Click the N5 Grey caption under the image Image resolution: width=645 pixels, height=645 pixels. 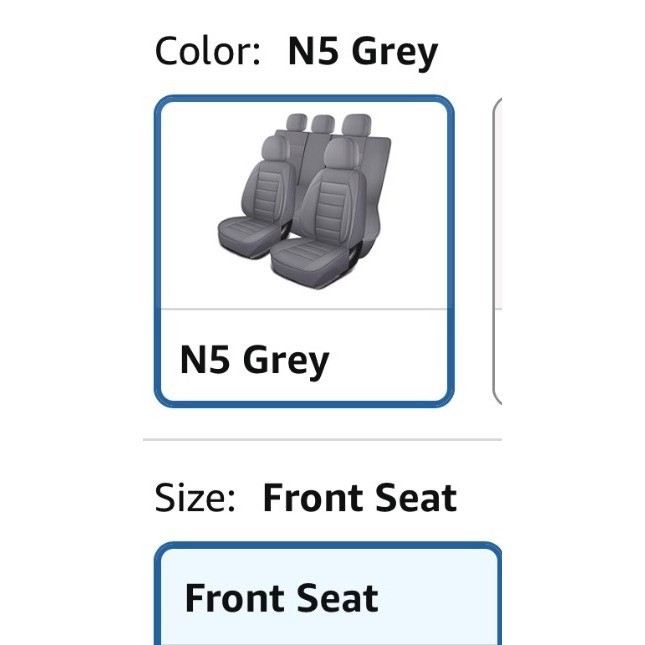tap(254, 359)
